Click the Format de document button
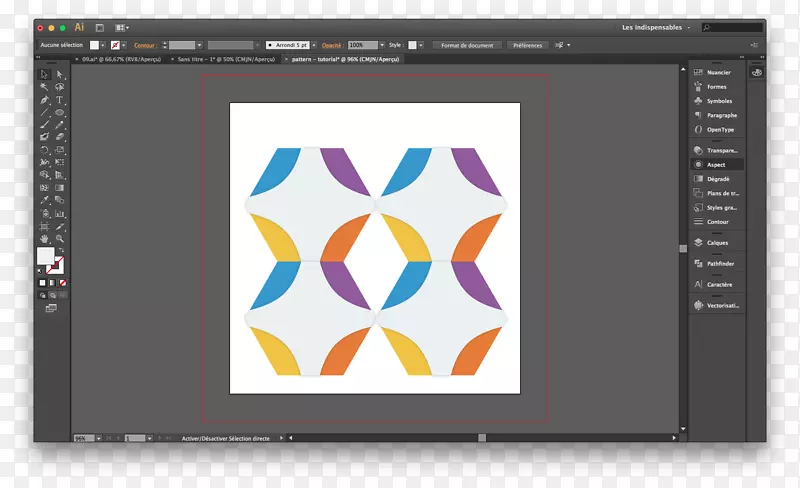 [468, 45]
